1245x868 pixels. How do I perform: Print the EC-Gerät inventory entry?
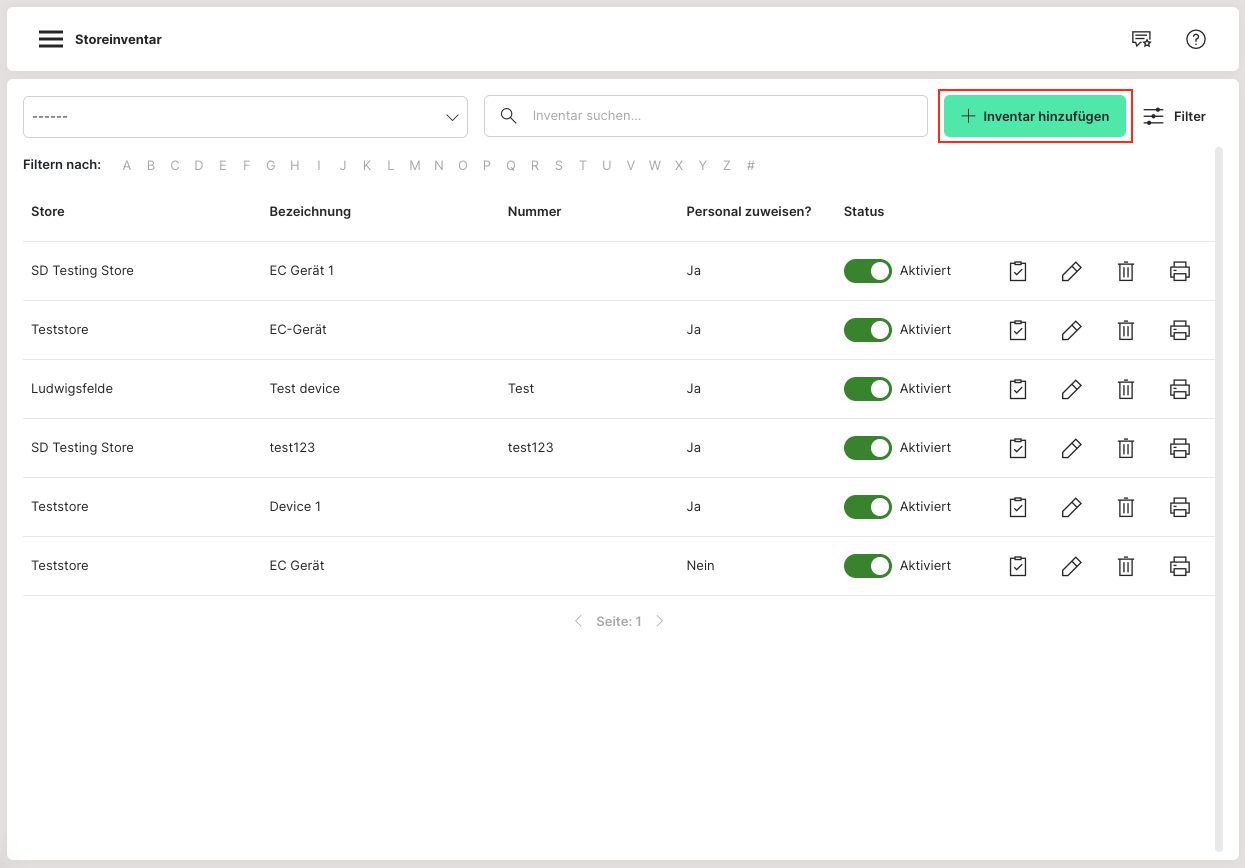(x=1180, y=330)
